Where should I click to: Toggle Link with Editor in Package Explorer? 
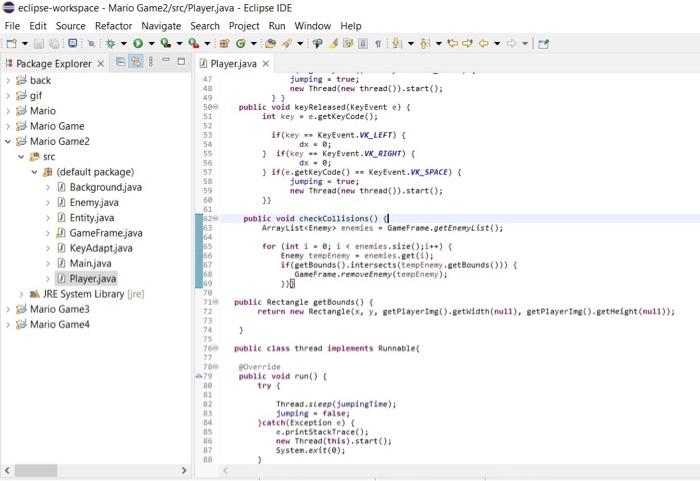(136, 62)
